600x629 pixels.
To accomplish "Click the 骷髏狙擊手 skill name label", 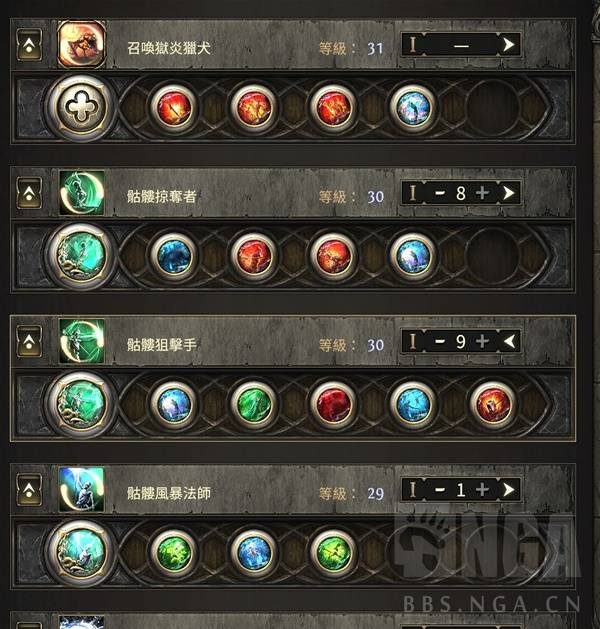I will [162, 345].
